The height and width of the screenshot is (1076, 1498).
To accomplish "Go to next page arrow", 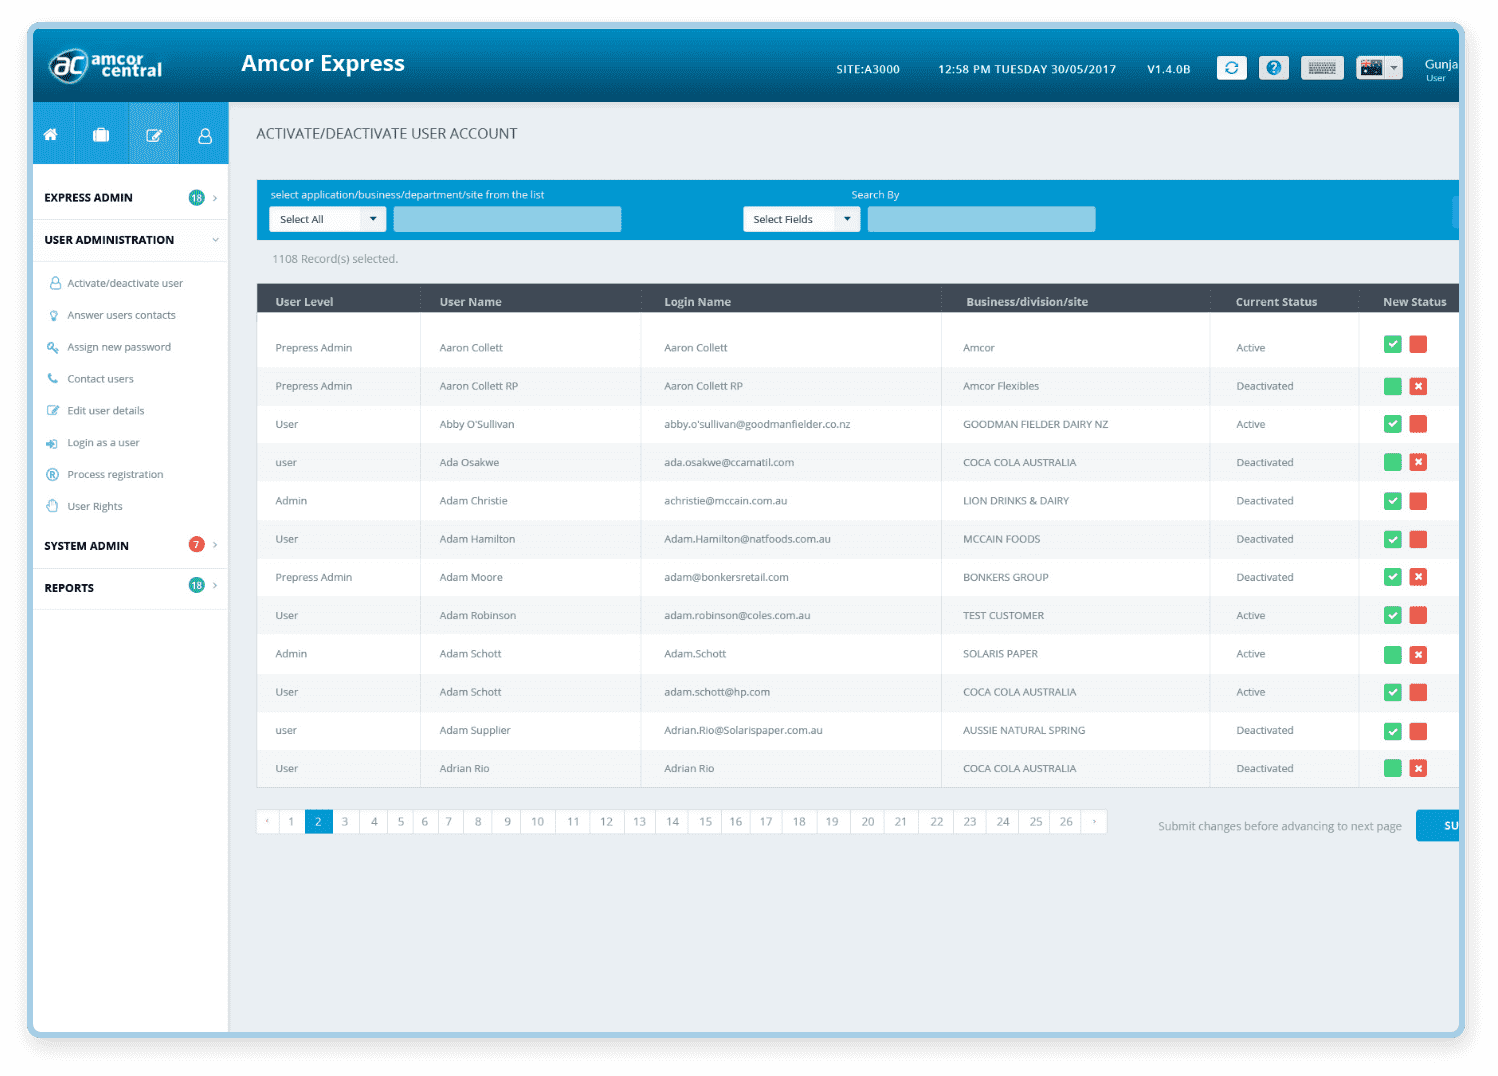I will (x=1094, y=821).
